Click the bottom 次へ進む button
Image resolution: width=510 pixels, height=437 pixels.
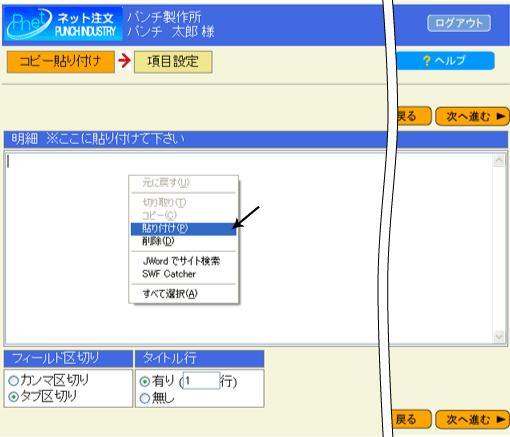[472, 419]
